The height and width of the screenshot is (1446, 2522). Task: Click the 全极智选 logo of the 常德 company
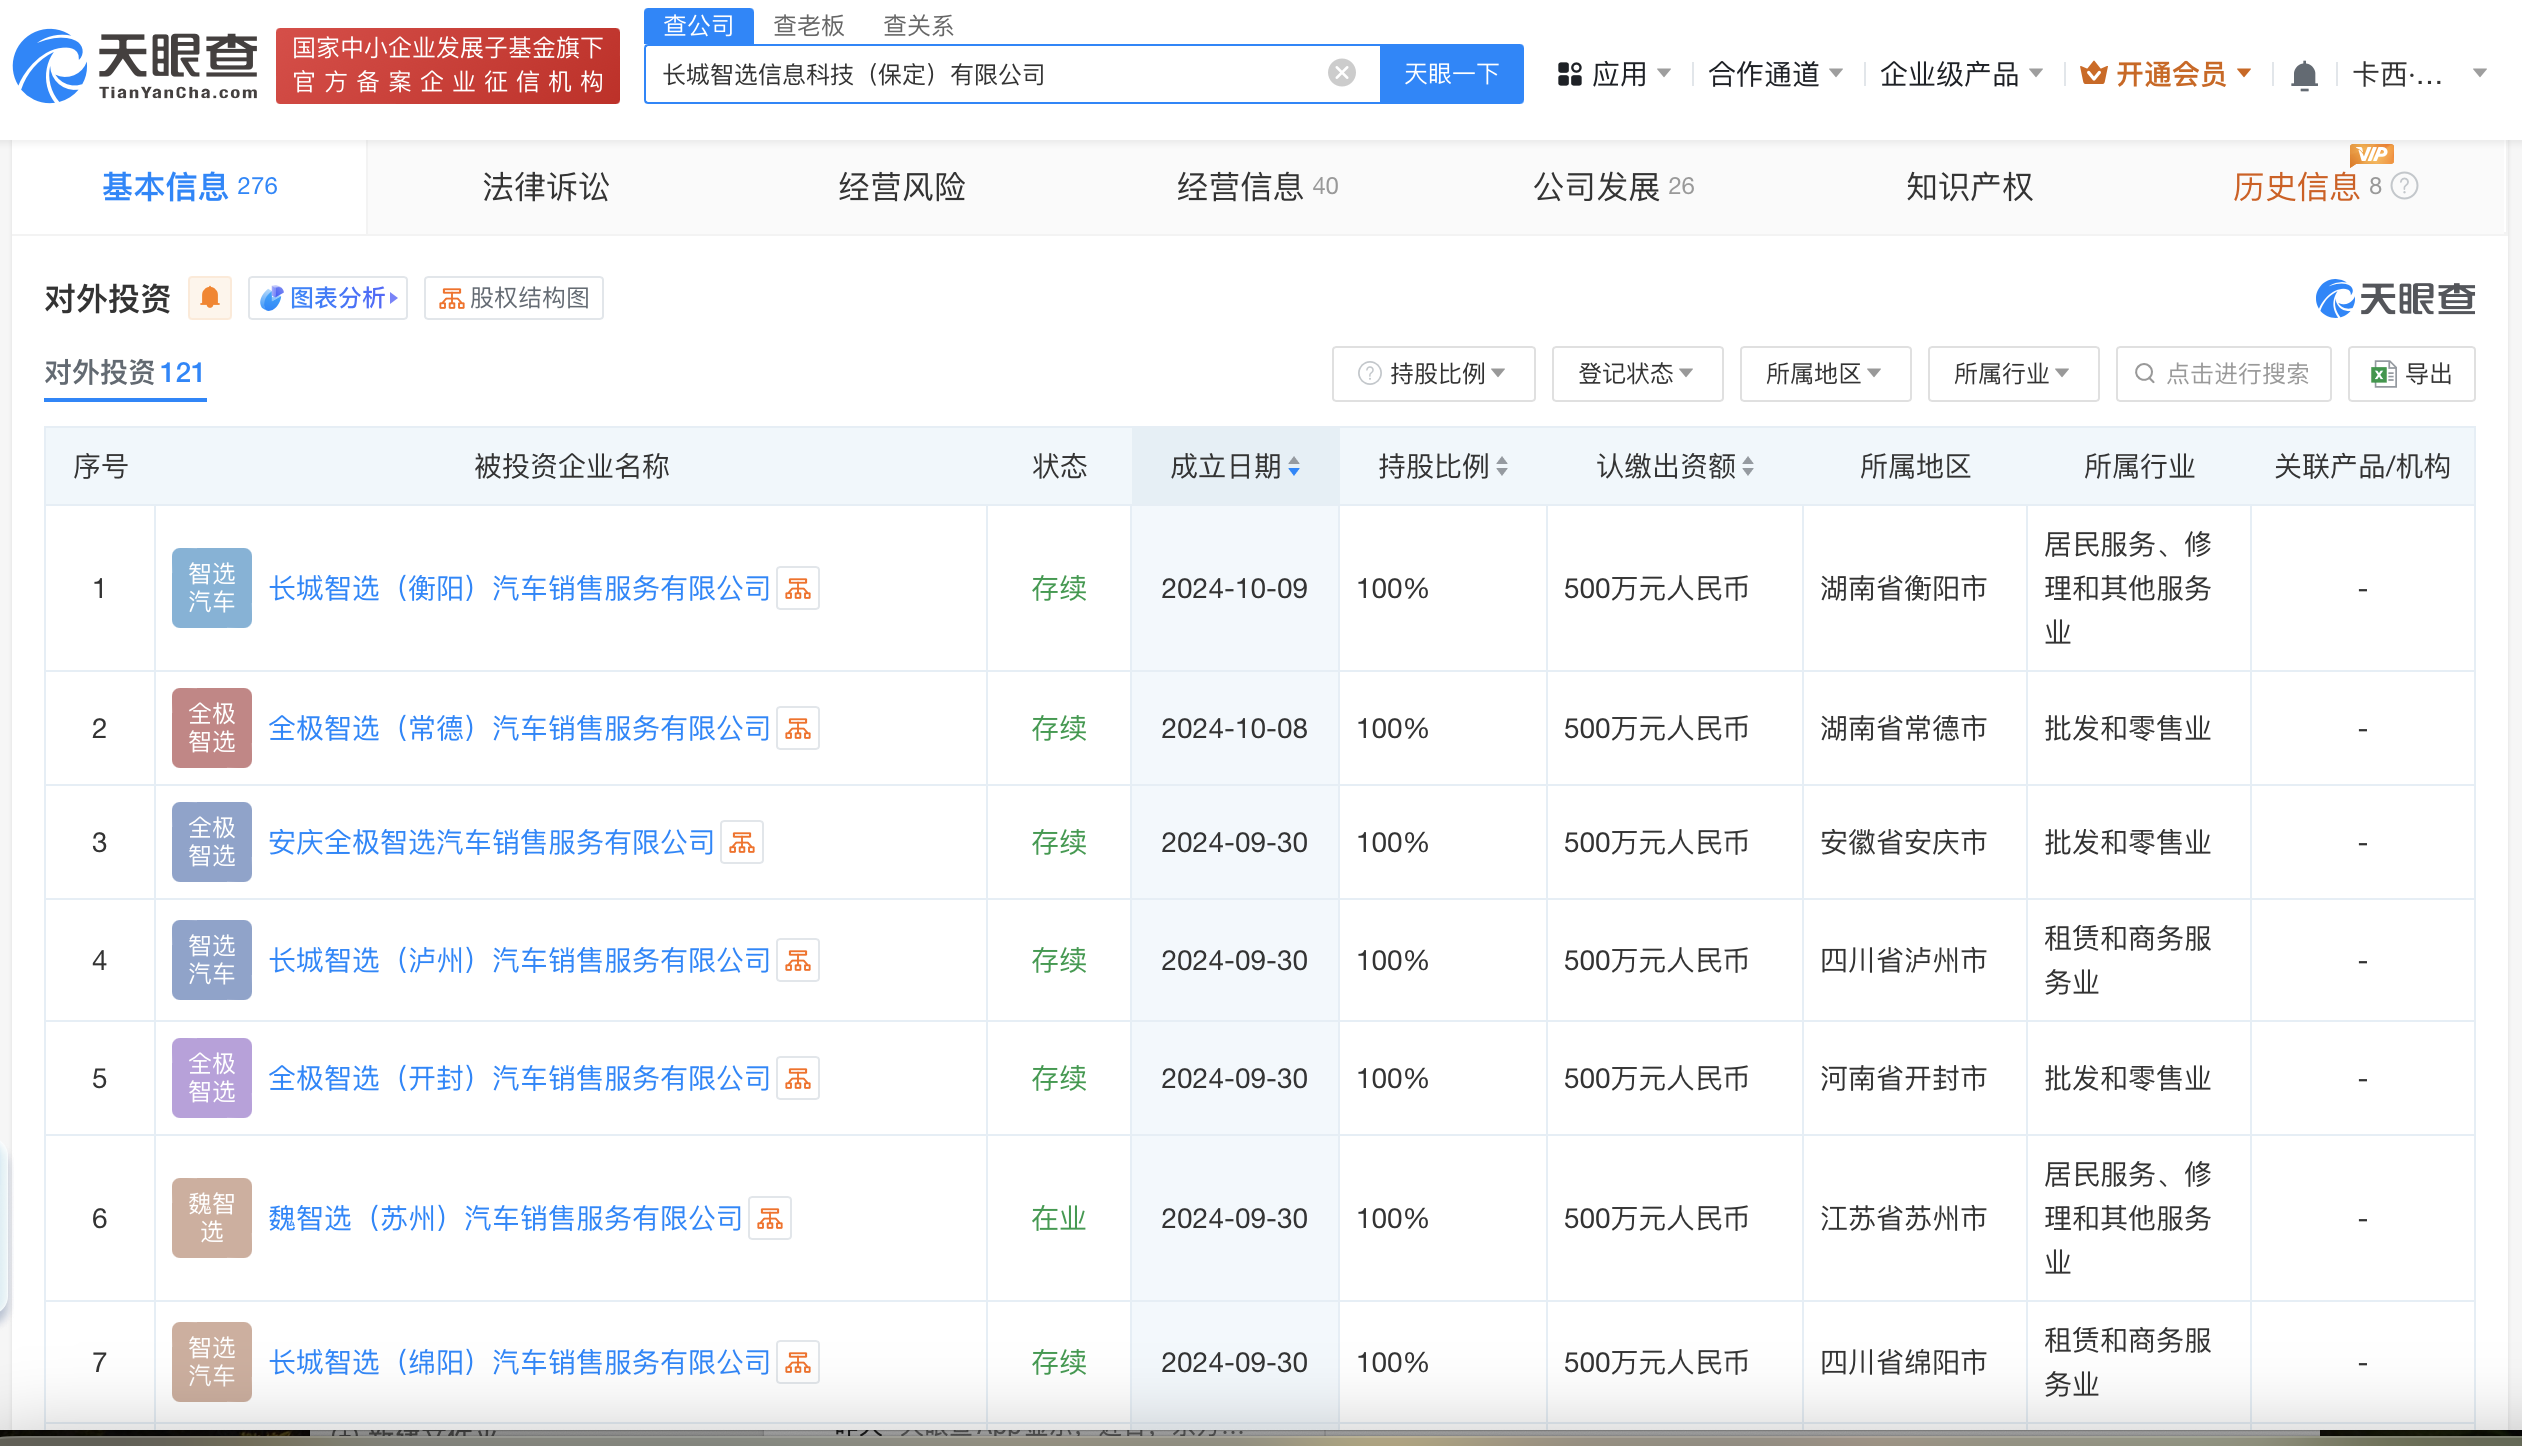click(212, 728)
